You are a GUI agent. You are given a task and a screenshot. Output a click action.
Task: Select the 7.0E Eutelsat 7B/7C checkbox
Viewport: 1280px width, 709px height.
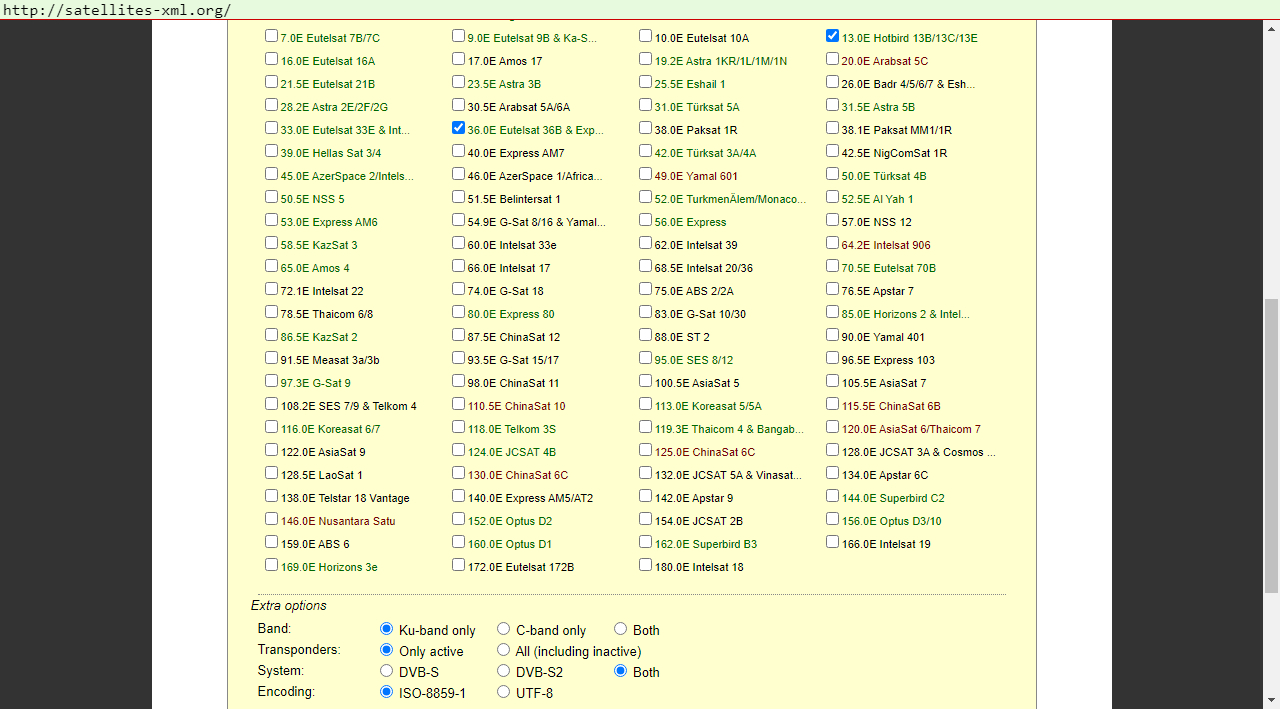(x=272, y=36)
